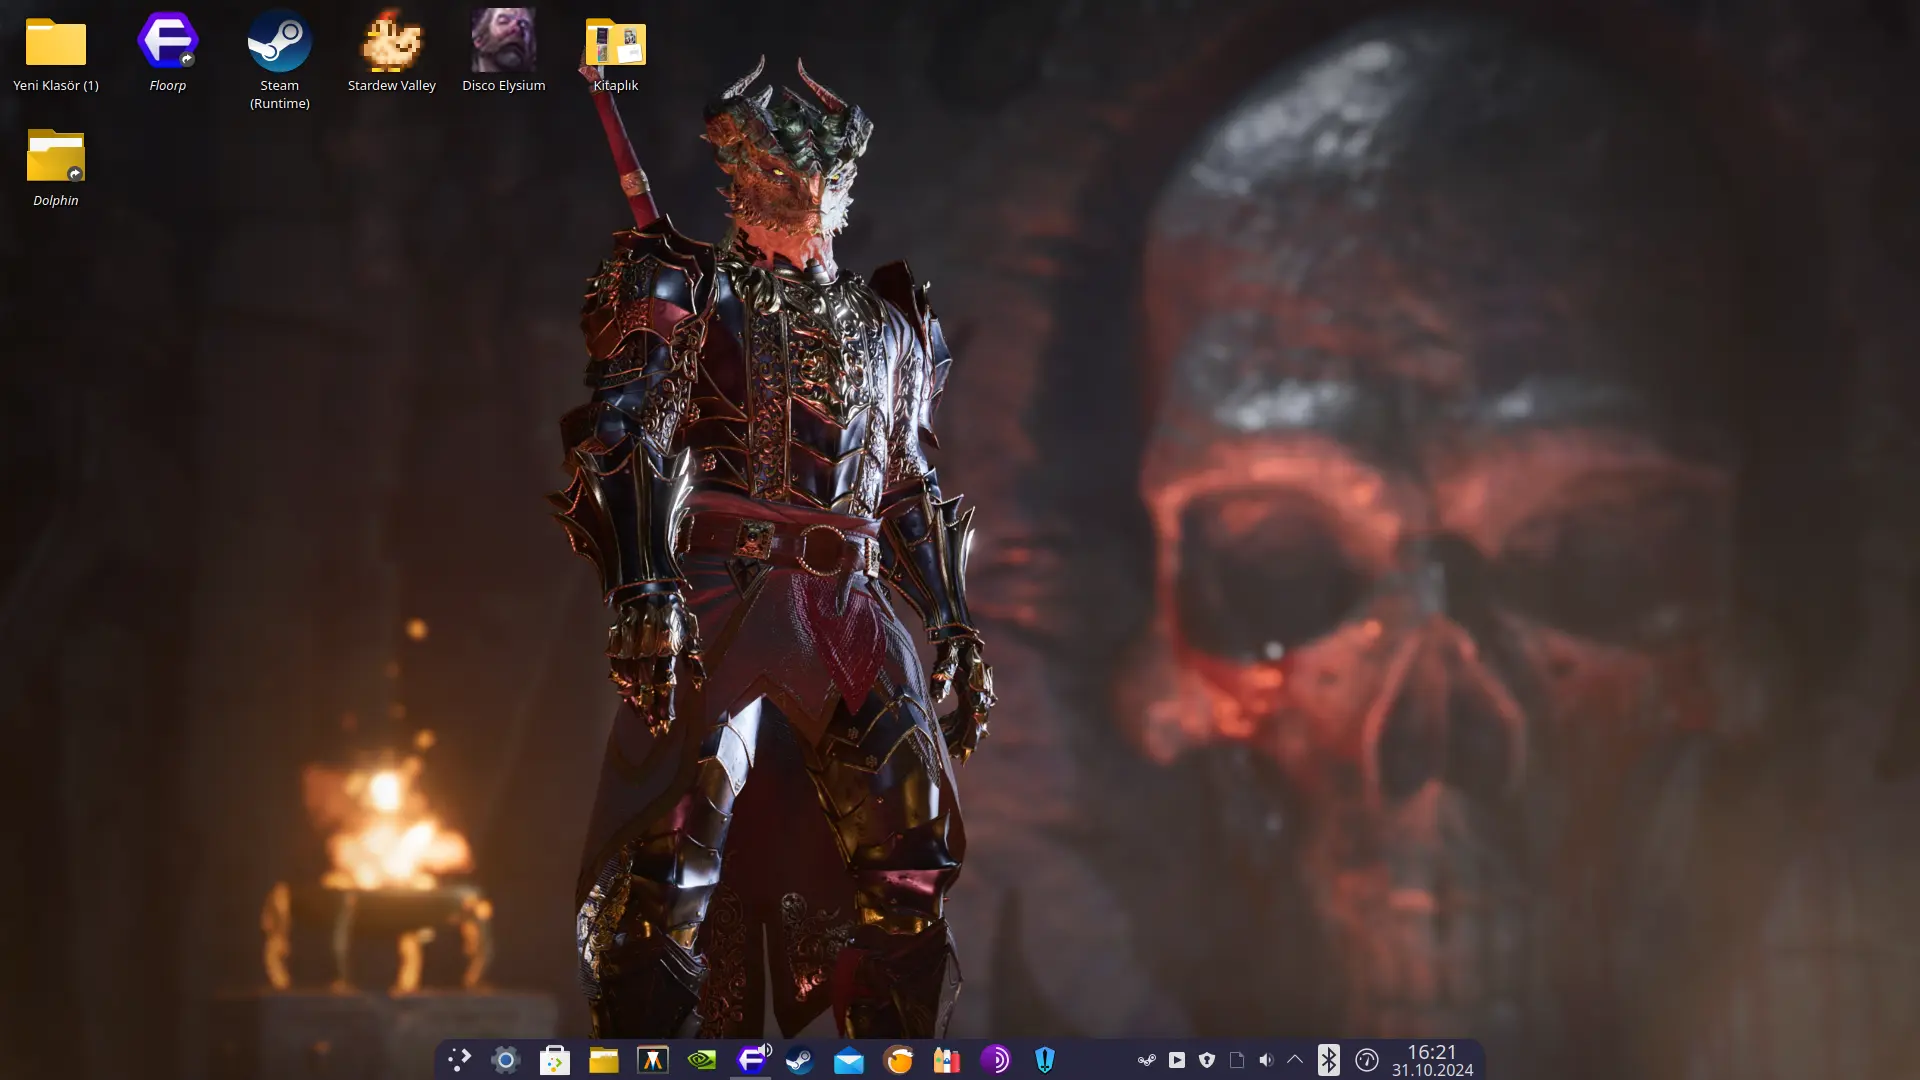Open the volume control in system tray
The image size is (1920, 1080).
(1266, 1060)
